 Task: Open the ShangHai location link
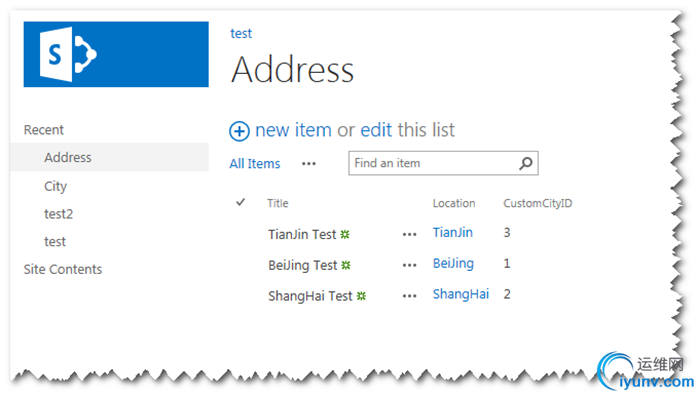(x=461, y=294)
